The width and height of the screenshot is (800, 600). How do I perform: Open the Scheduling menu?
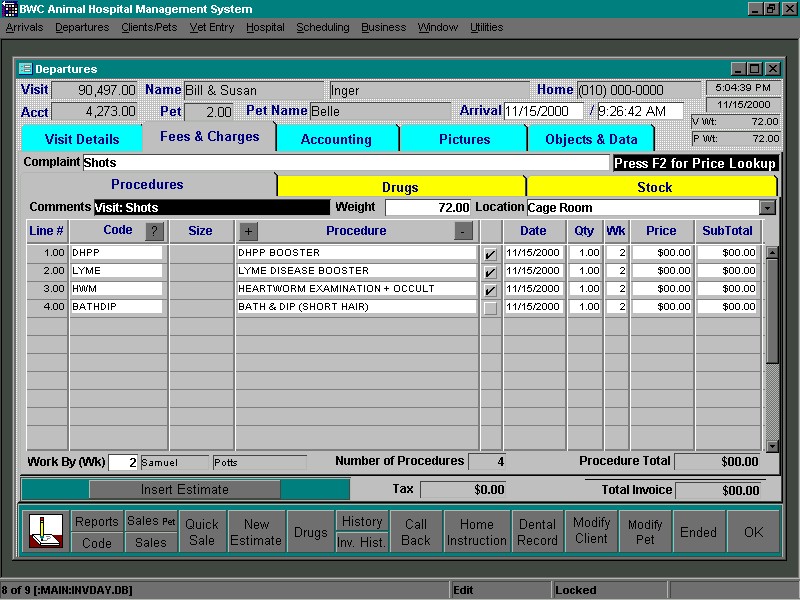pos(323,27)
